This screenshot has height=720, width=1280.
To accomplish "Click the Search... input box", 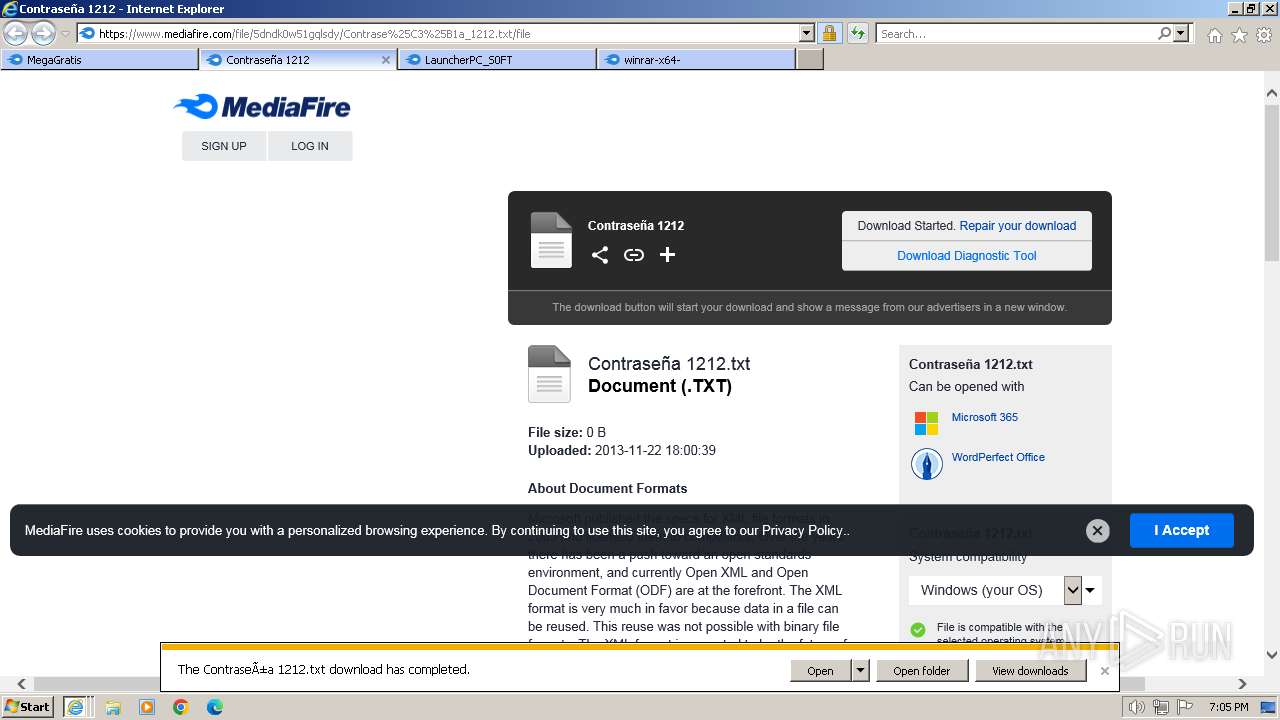I will point(1015,33).
